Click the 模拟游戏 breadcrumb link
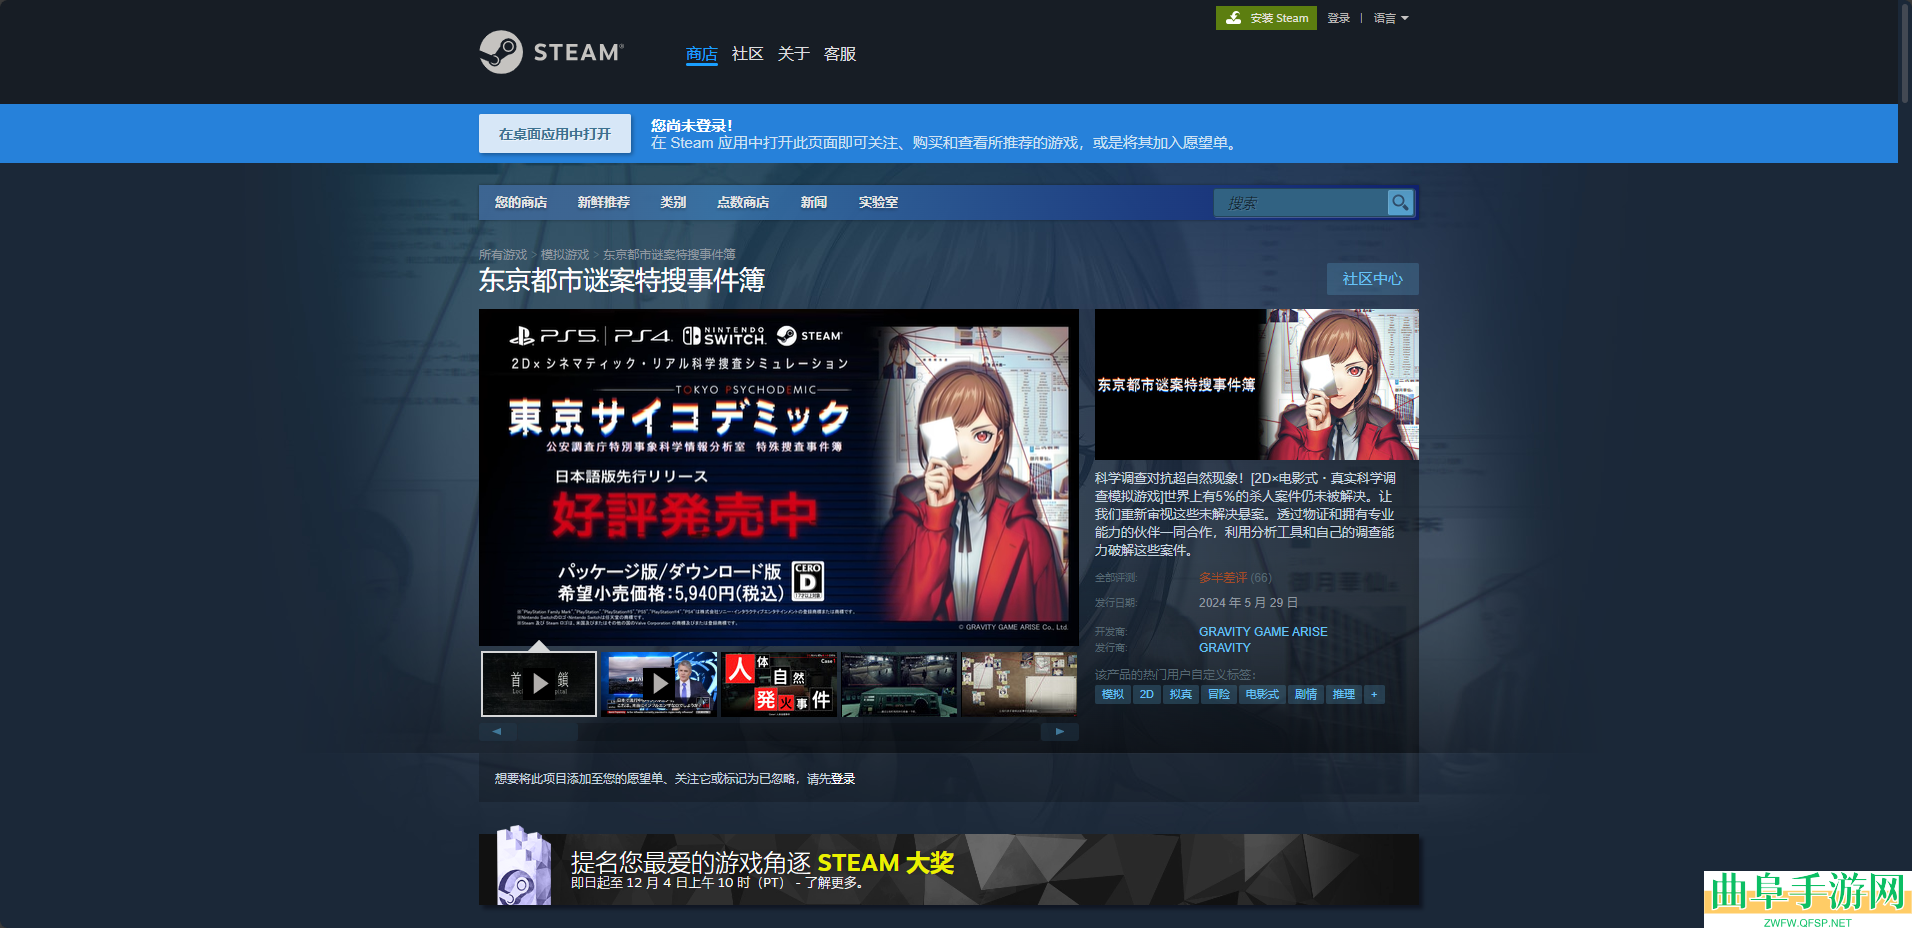Image resolution: width=1912 pixels, height=928 pixels. [x=565, y=255]
